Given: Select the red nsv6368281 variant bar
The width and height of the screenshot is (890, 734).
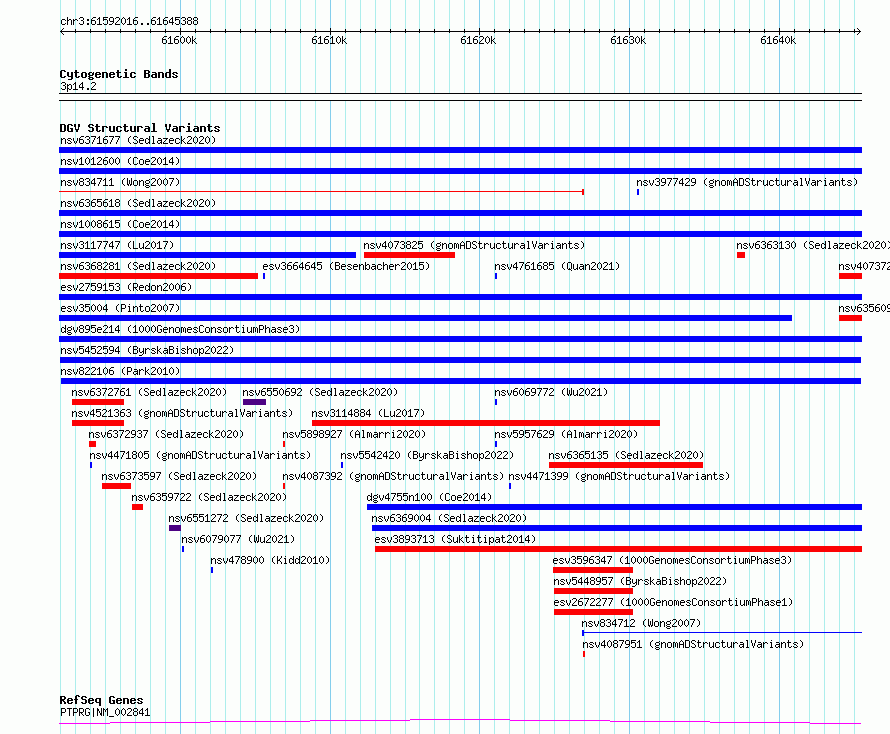Looking at the screenshot, I should [x=158, y=276].
